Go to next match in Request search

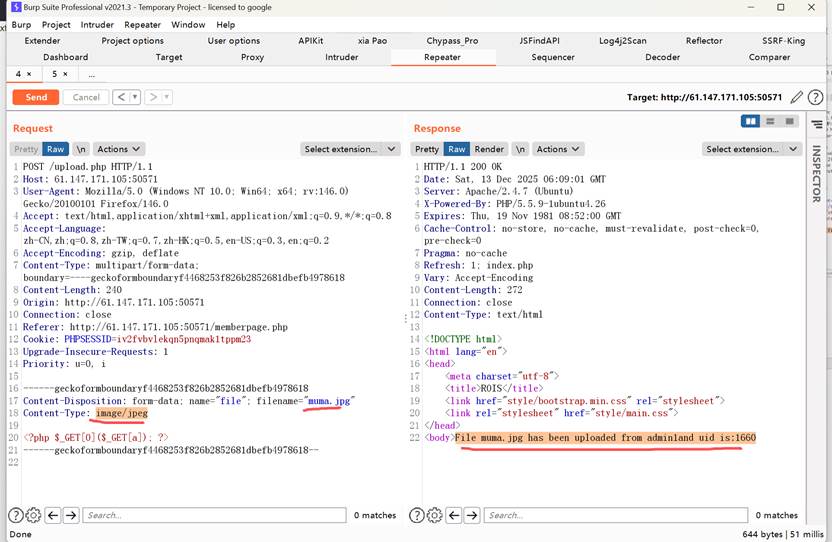71,515
